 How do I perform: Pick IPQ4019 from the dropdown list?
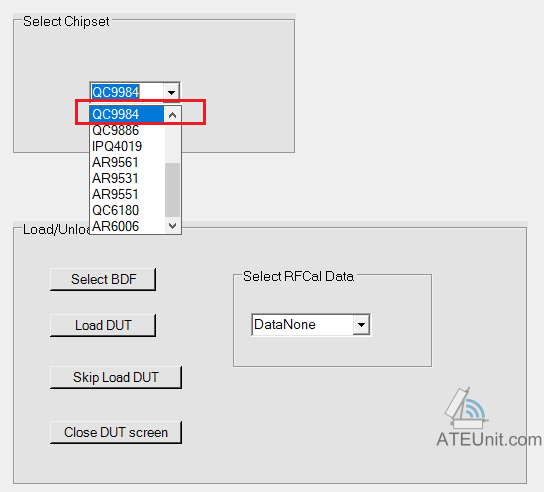click(127, 146)
